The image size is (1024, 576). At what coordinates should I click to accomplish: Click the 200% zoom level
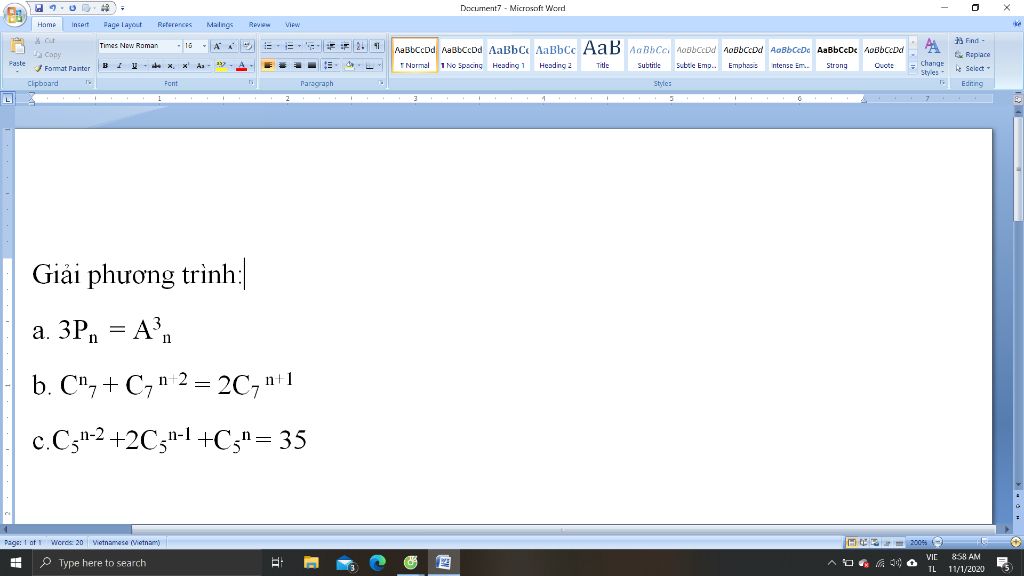[x=918, y=542]
